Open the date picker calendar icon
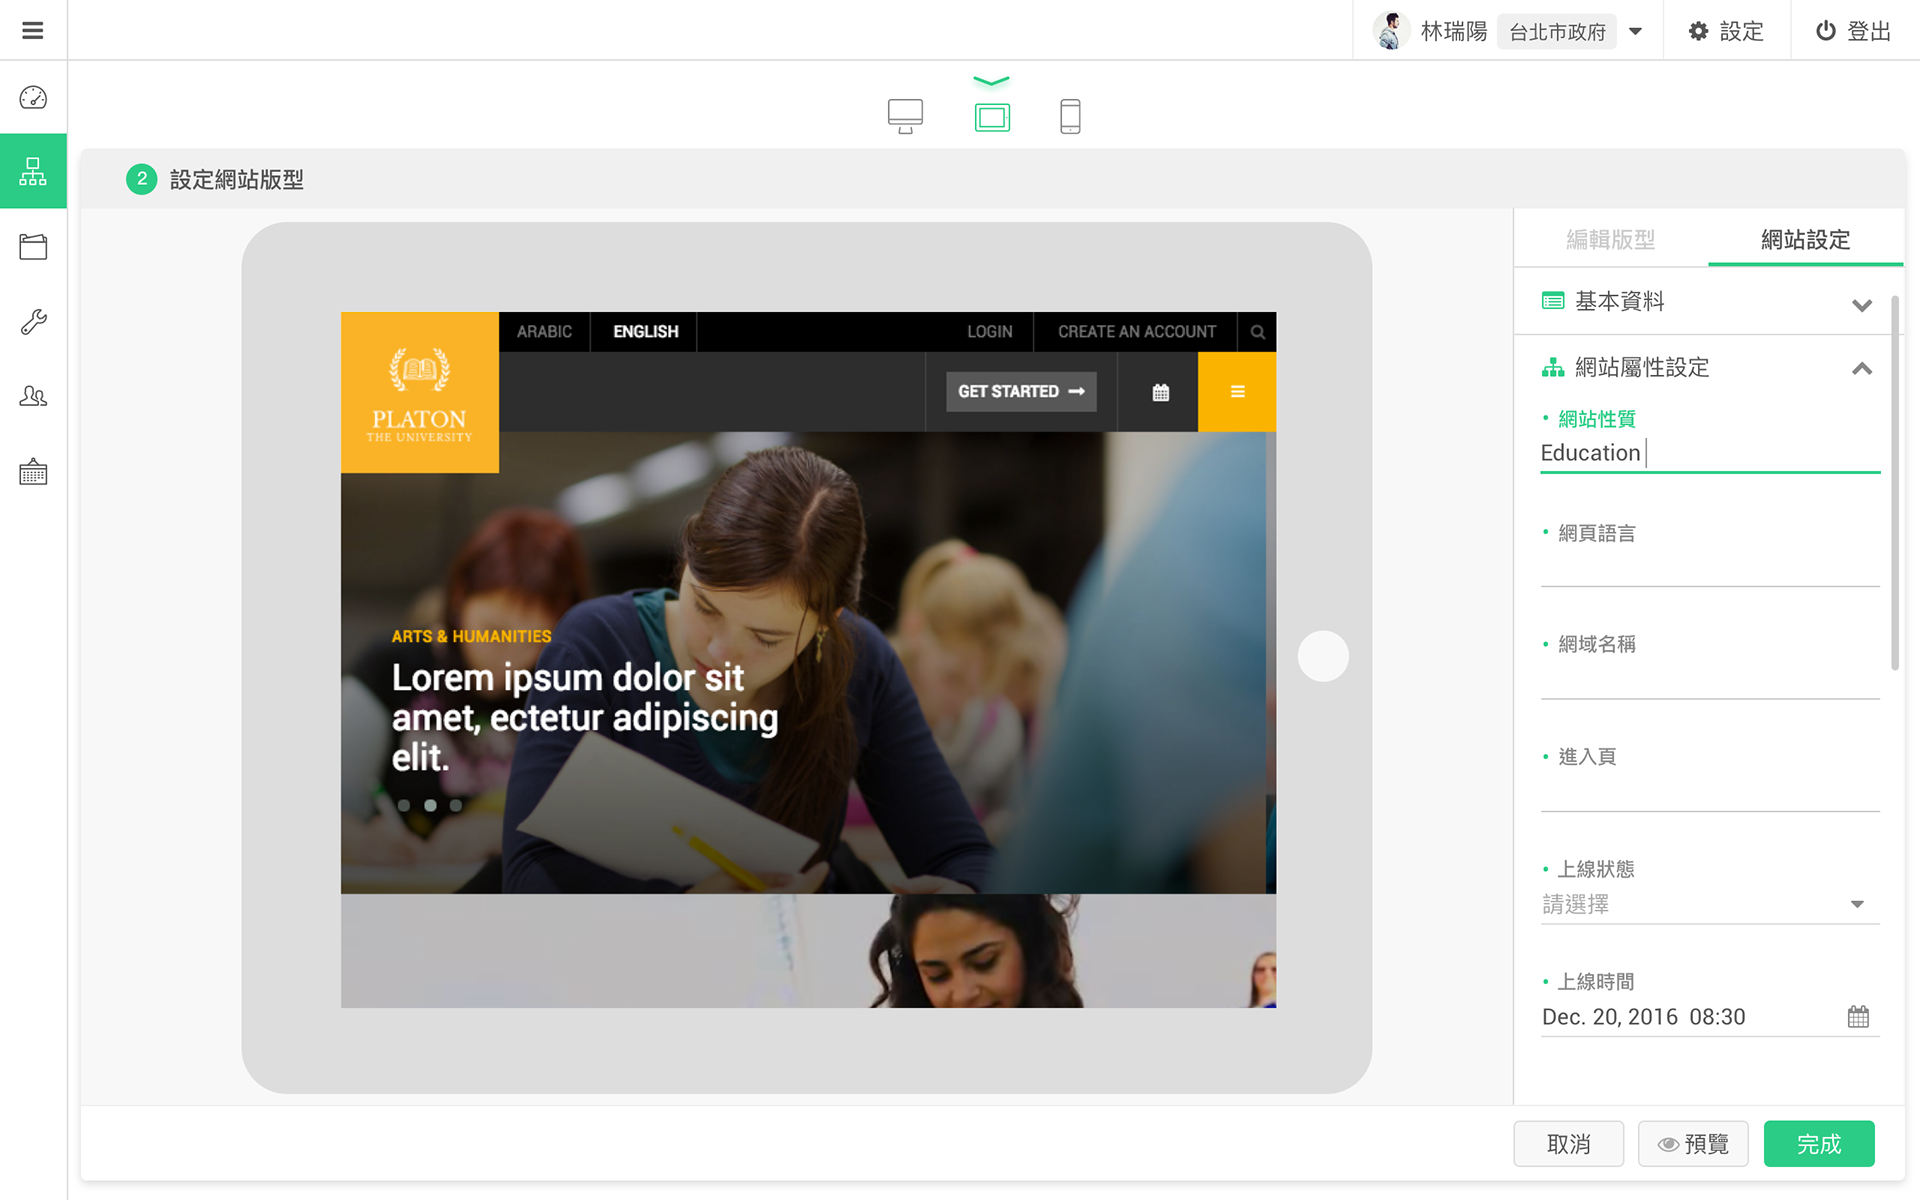 [1858, 1017]
